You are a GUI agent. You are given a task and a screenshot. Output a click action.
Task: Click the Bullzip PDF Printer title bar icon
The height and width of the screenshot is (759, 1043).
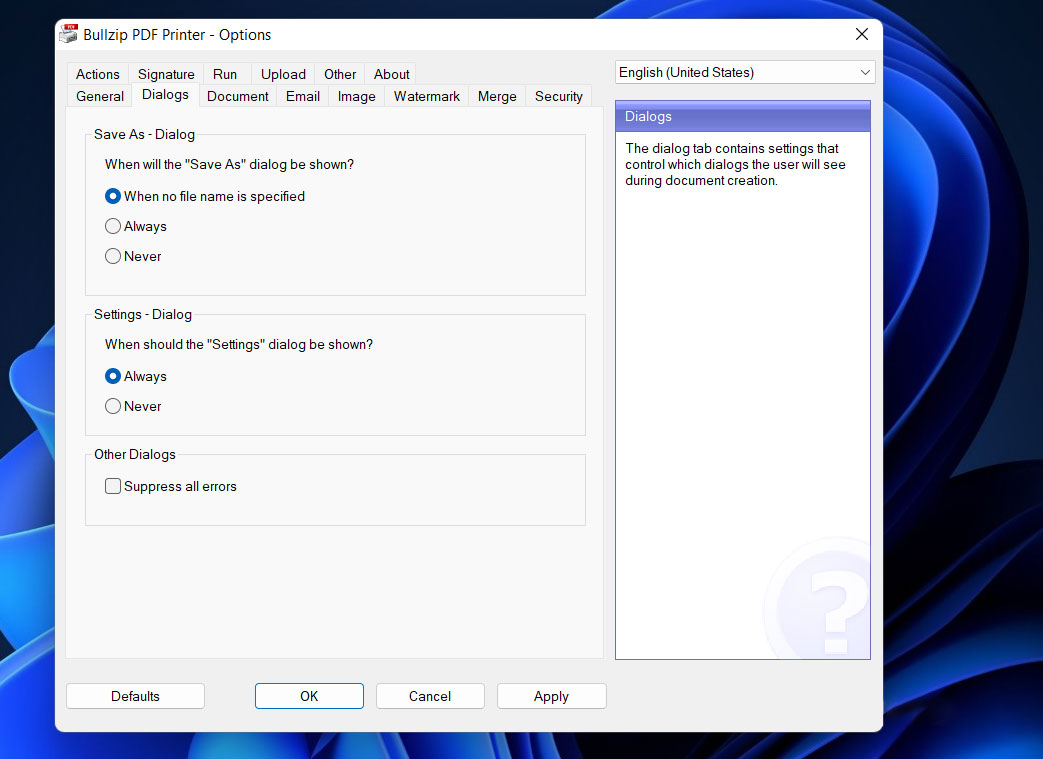tap(68, 34)
